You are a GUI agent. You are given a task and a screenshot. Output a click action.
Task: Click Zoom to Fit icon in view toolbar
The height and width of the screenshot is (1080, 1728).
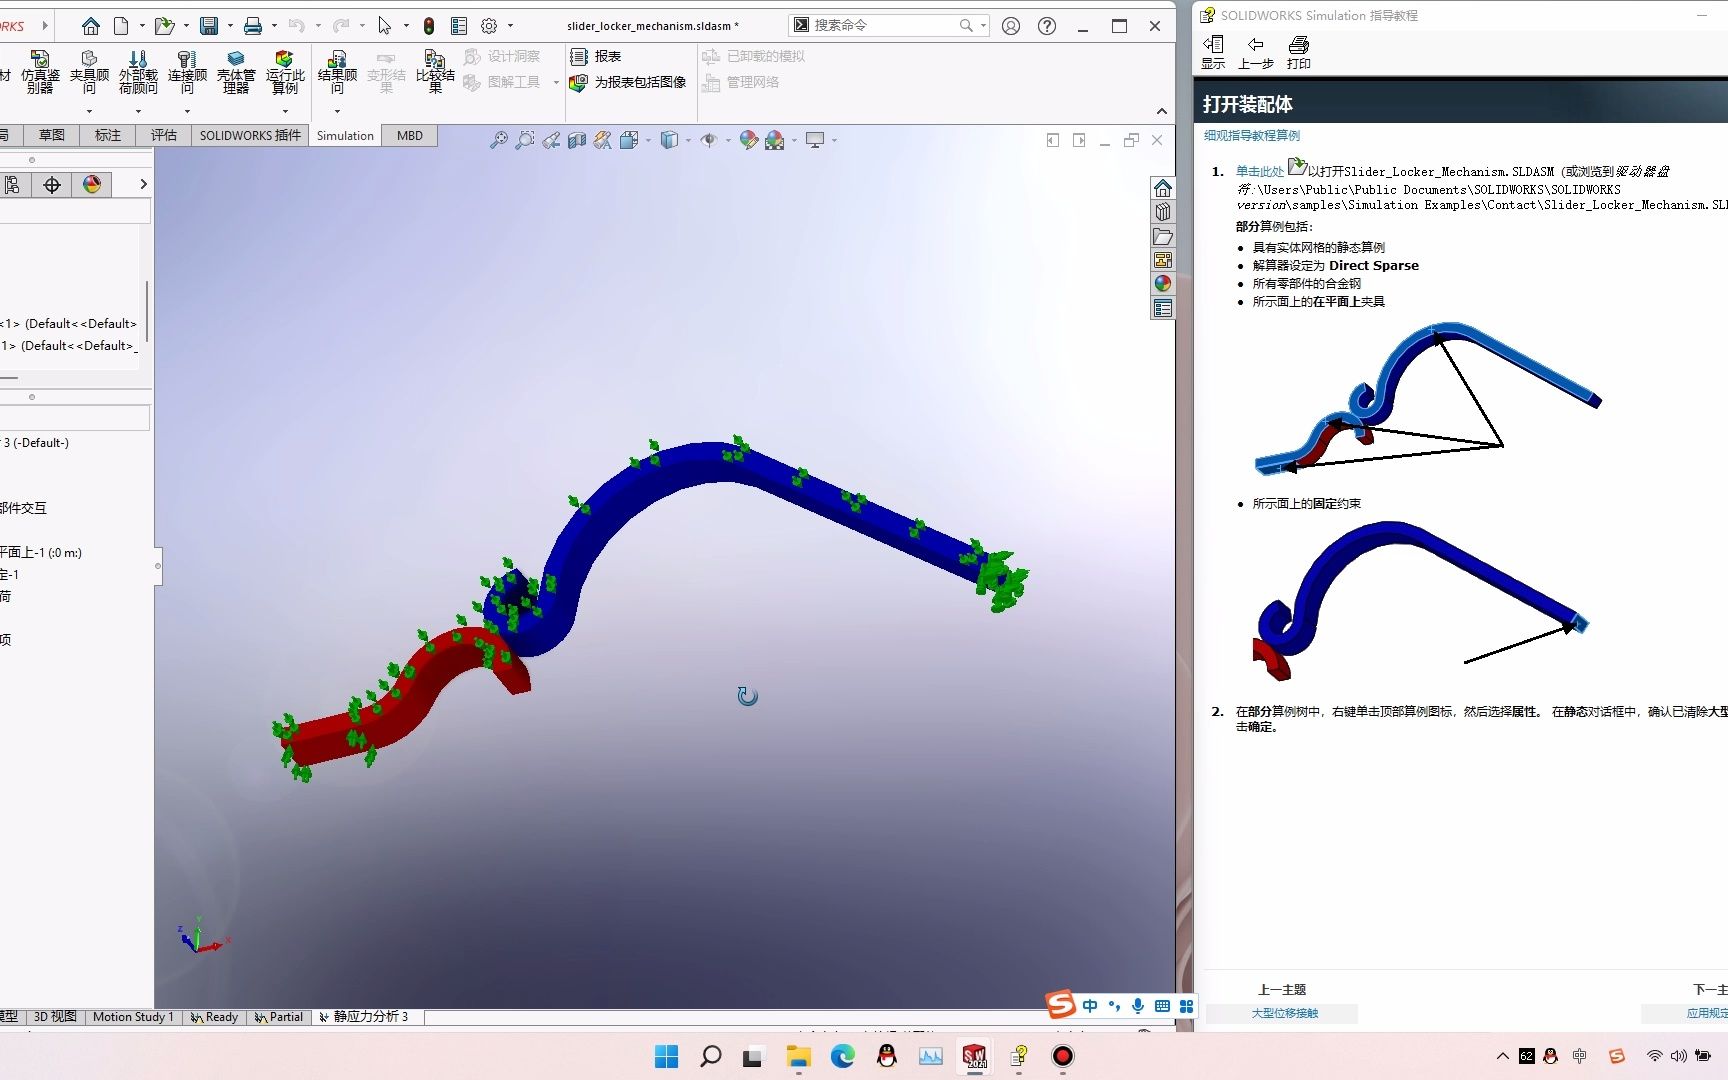pyautogui.click(x=498, y=141)
